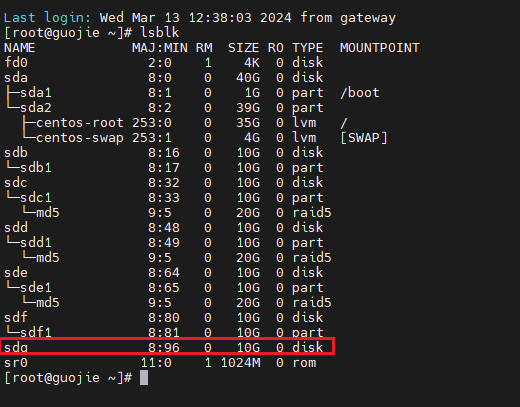Click the sdf disk name
This screenshot has width=520, height=407.
[x=16, y=318]
